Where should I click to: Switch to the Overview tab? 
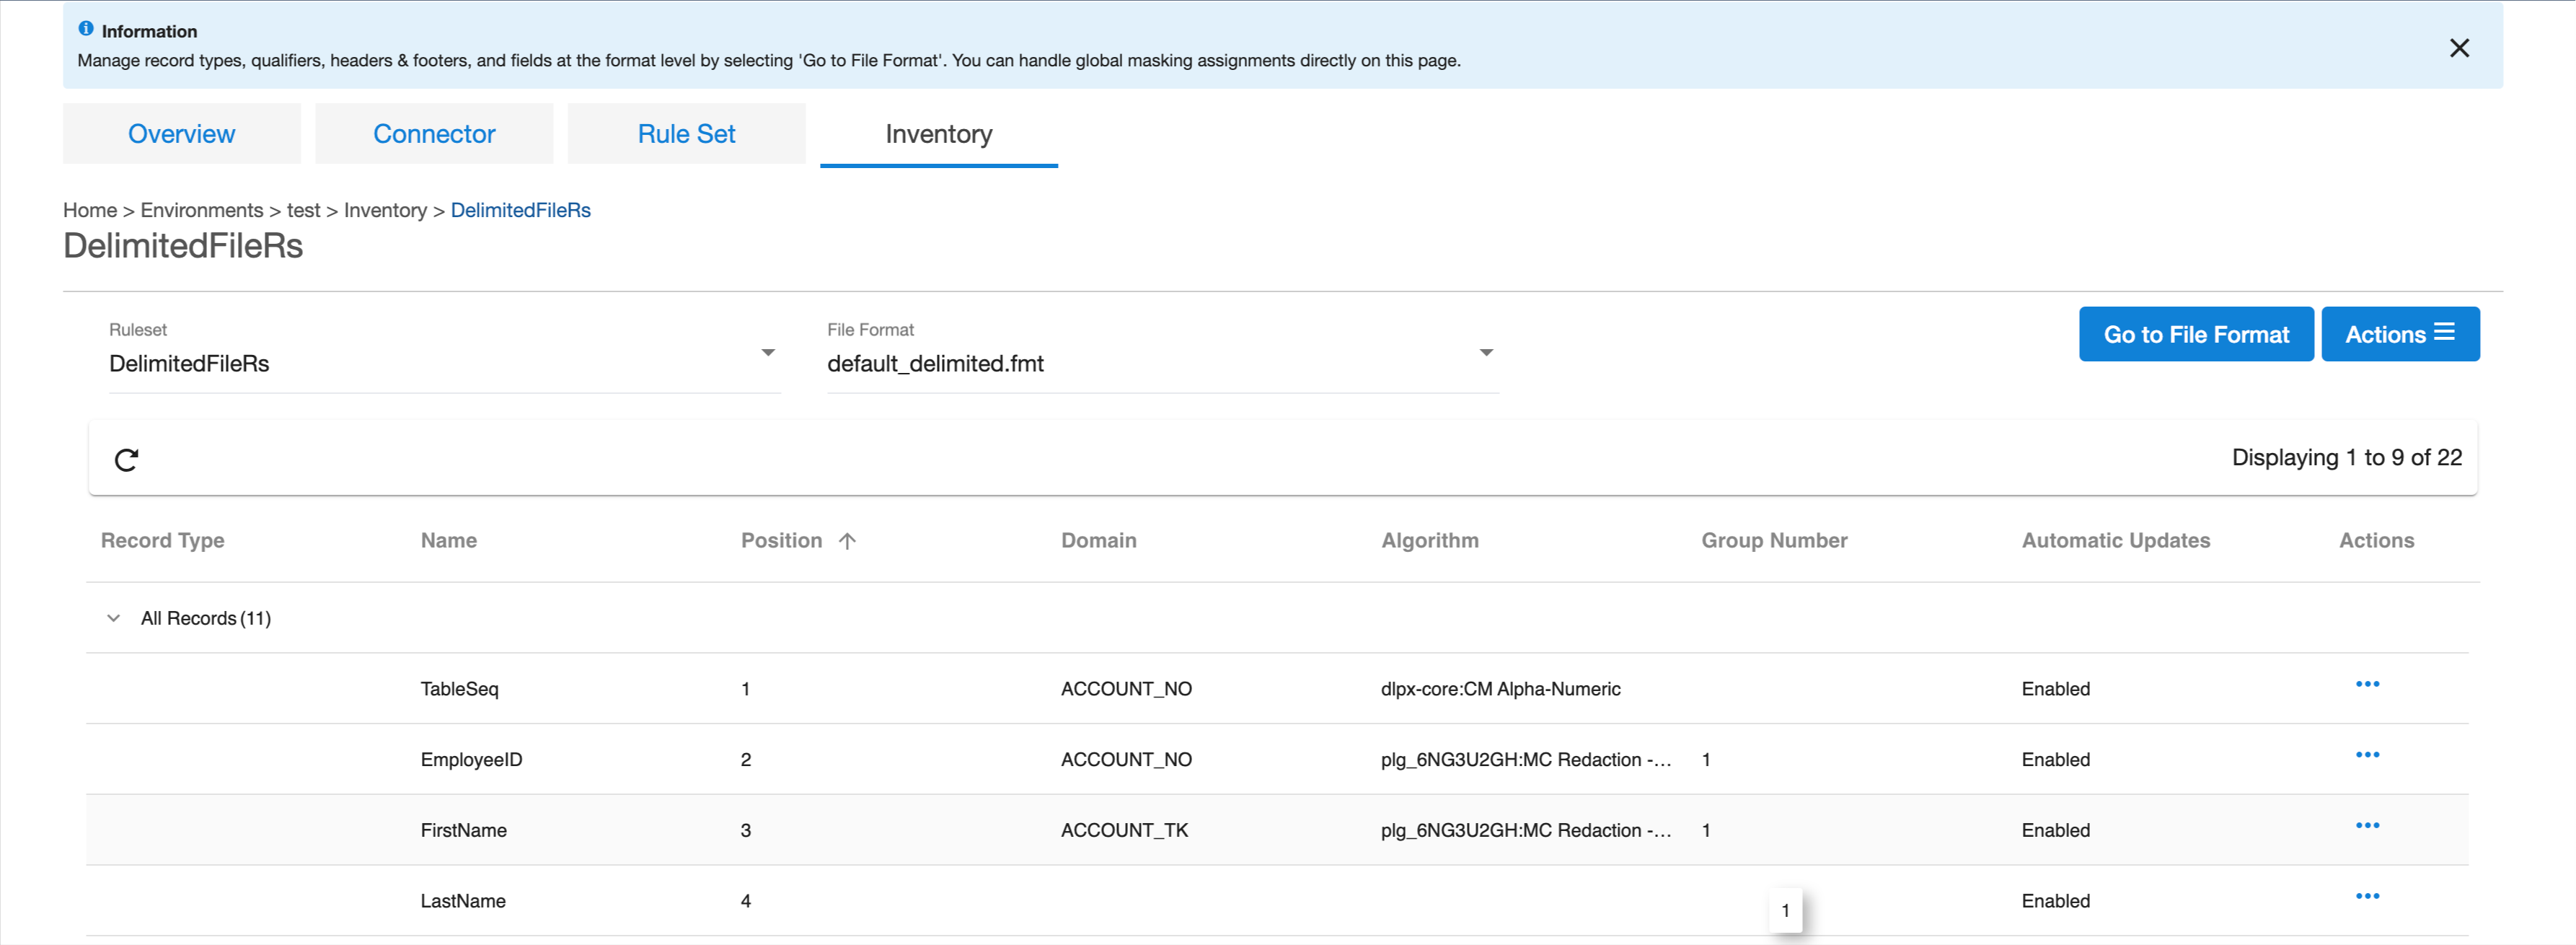tap(181, 134)
